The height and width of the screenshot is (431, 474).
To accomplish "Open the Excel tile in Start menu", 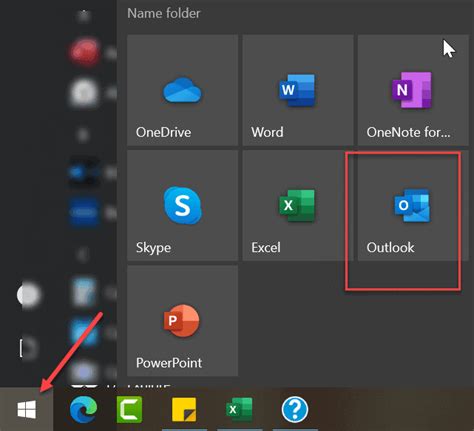I will 298,205.
